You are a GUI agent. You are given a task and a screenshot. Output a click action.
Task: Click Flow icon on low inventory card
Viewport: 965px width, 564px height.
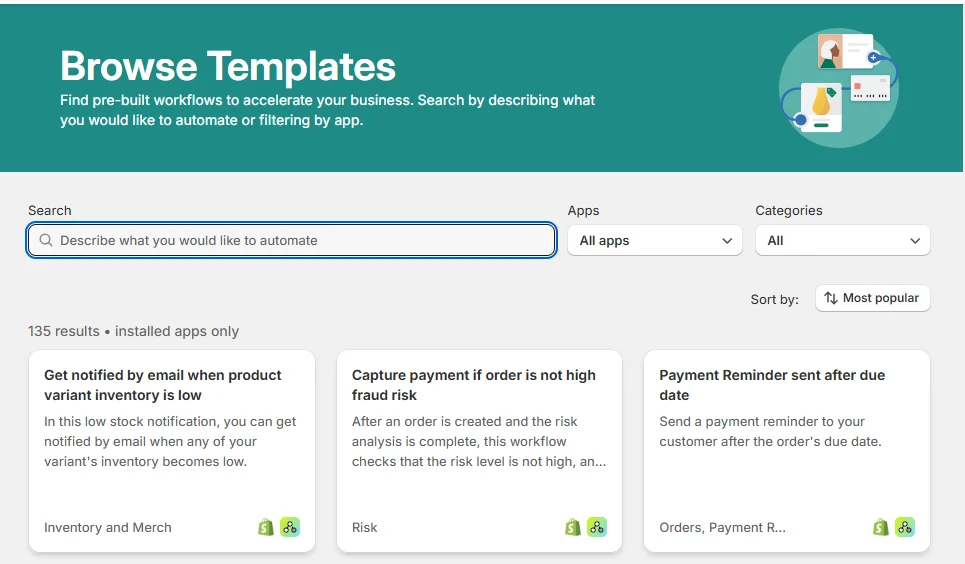click(x=290, y=527)
